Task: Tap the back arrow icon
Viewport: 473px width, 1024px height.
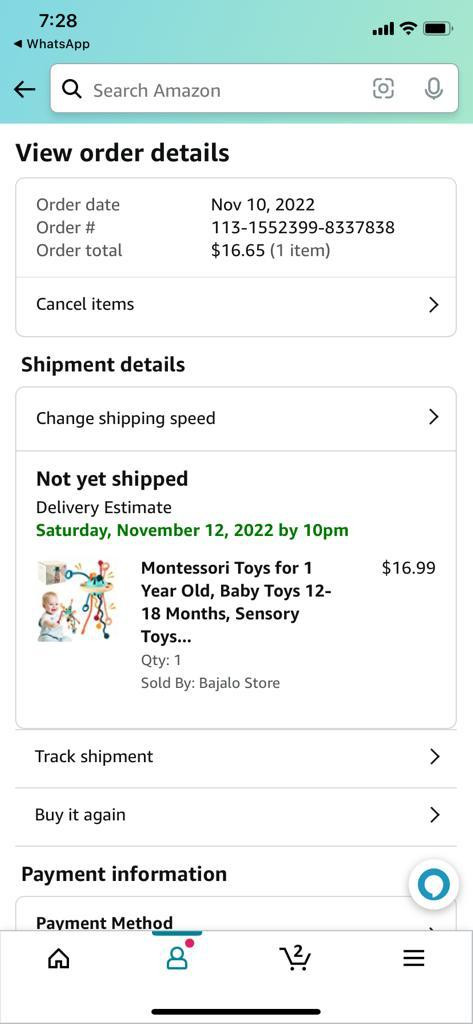Action: 24,89
